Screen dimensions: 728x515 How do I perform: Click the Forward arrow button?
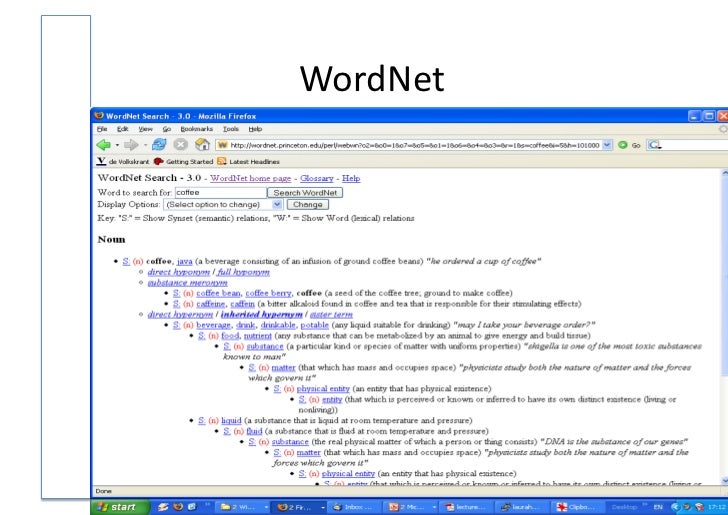(x=131, y=145)
